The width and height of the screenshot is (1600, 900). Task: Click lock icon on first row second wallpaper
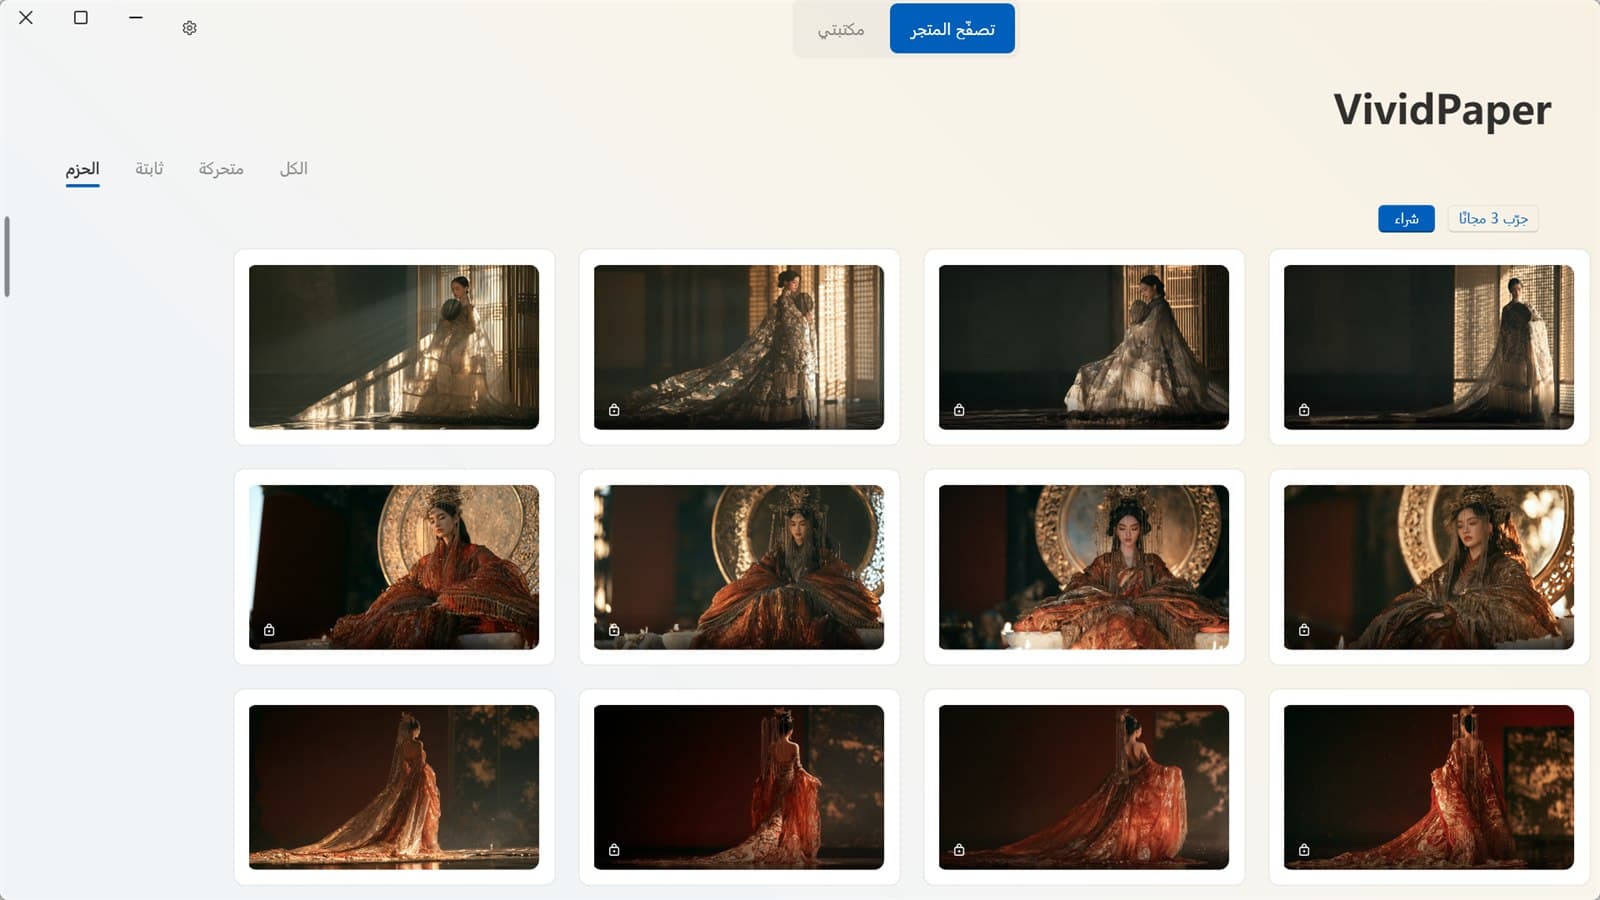coord(614,410)
